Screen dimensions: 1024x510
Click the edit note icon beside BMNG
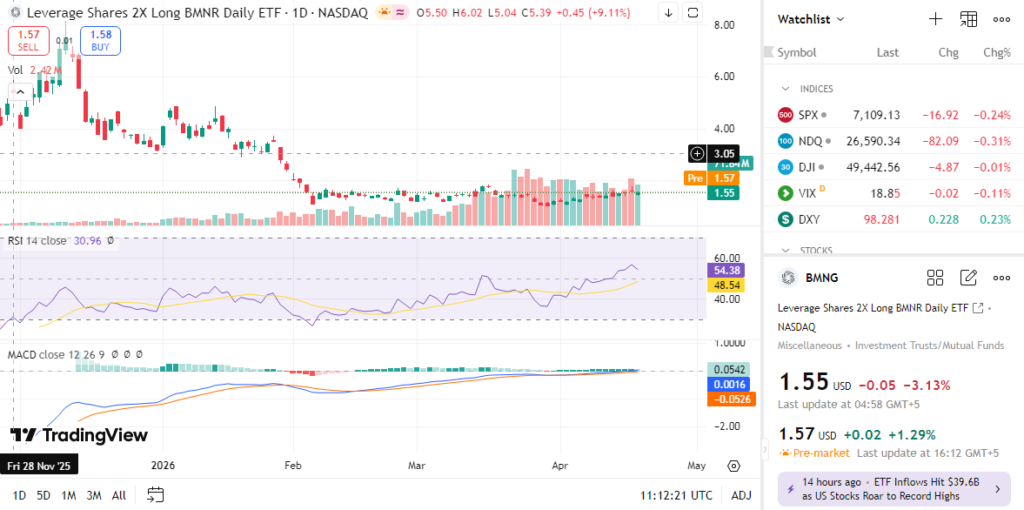click(968, 278)
